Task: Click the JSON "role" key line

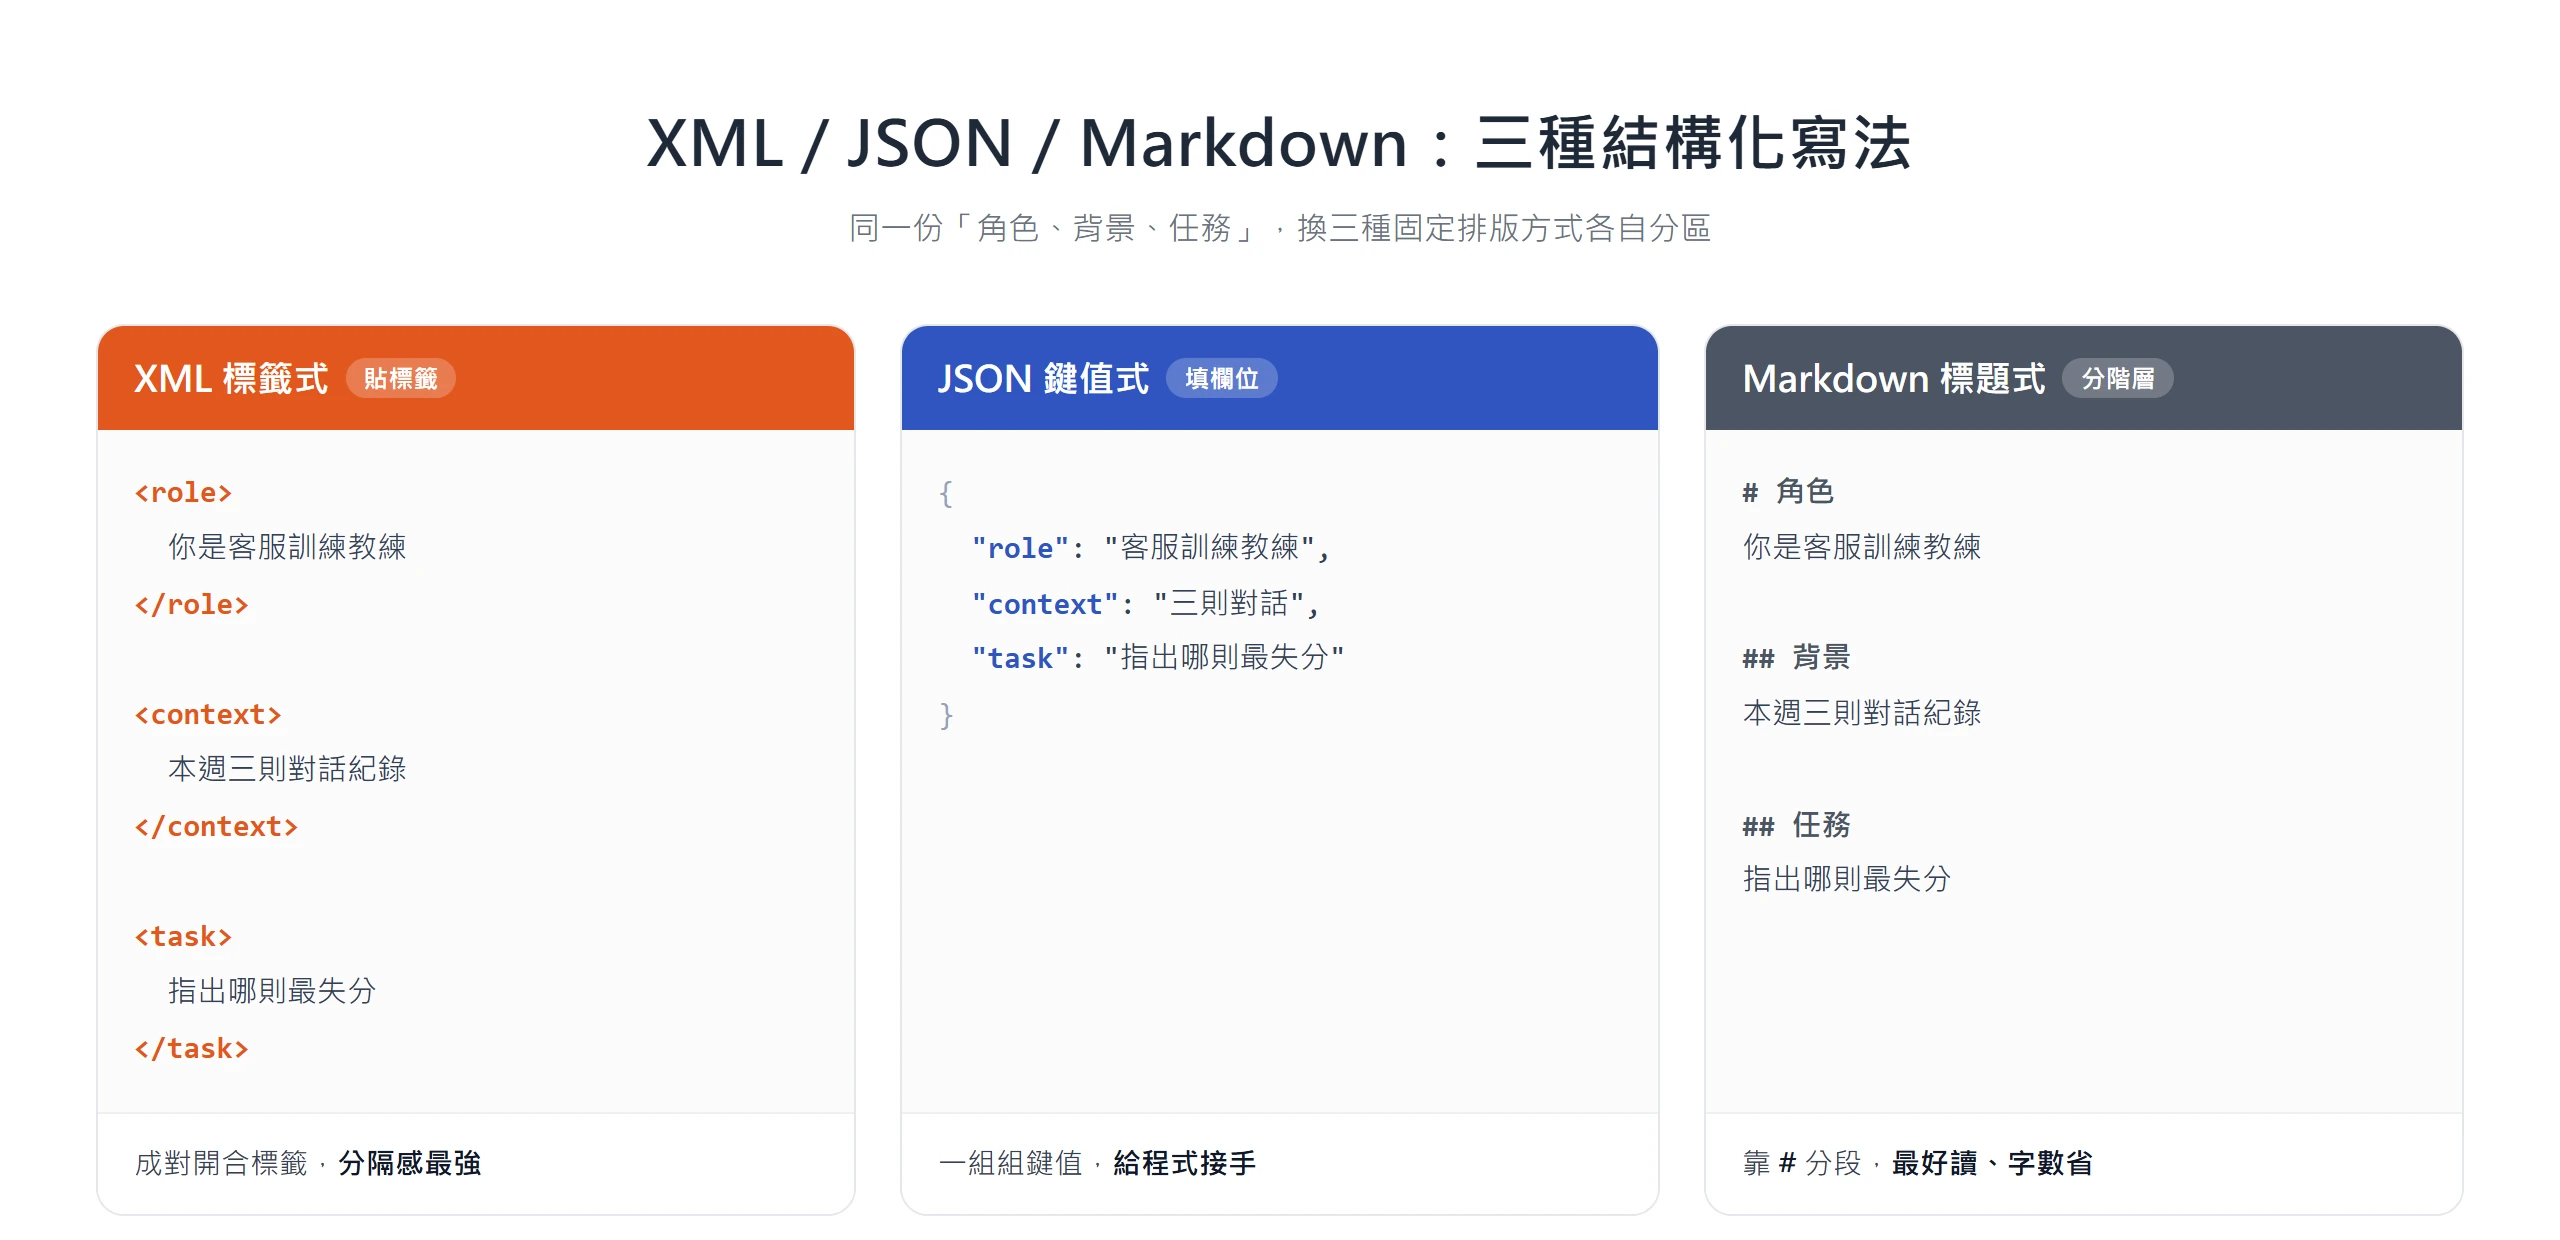Action: (1151, 548)
